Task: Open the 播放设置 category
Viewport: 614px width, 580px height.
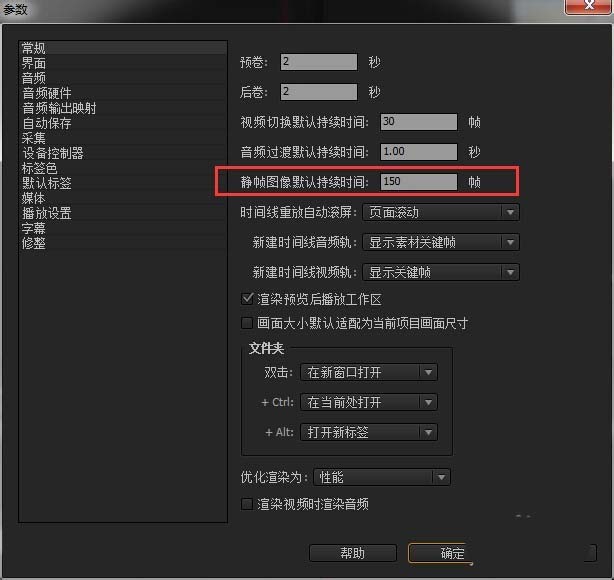Action: pos(123,213)
